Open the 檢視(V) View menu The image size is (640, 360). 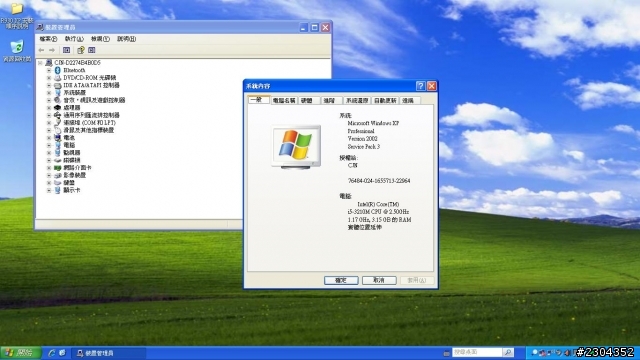100,39
